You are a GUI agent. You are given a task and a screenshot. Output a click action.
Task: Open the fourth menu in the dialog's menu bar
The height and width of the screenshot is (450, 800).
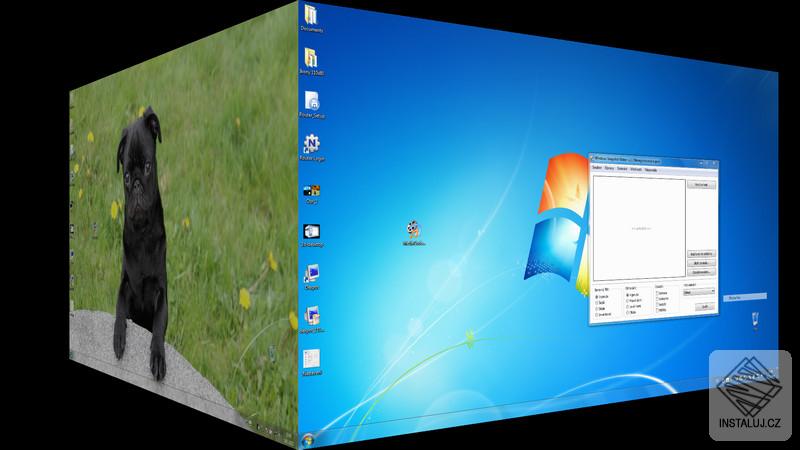636,169
